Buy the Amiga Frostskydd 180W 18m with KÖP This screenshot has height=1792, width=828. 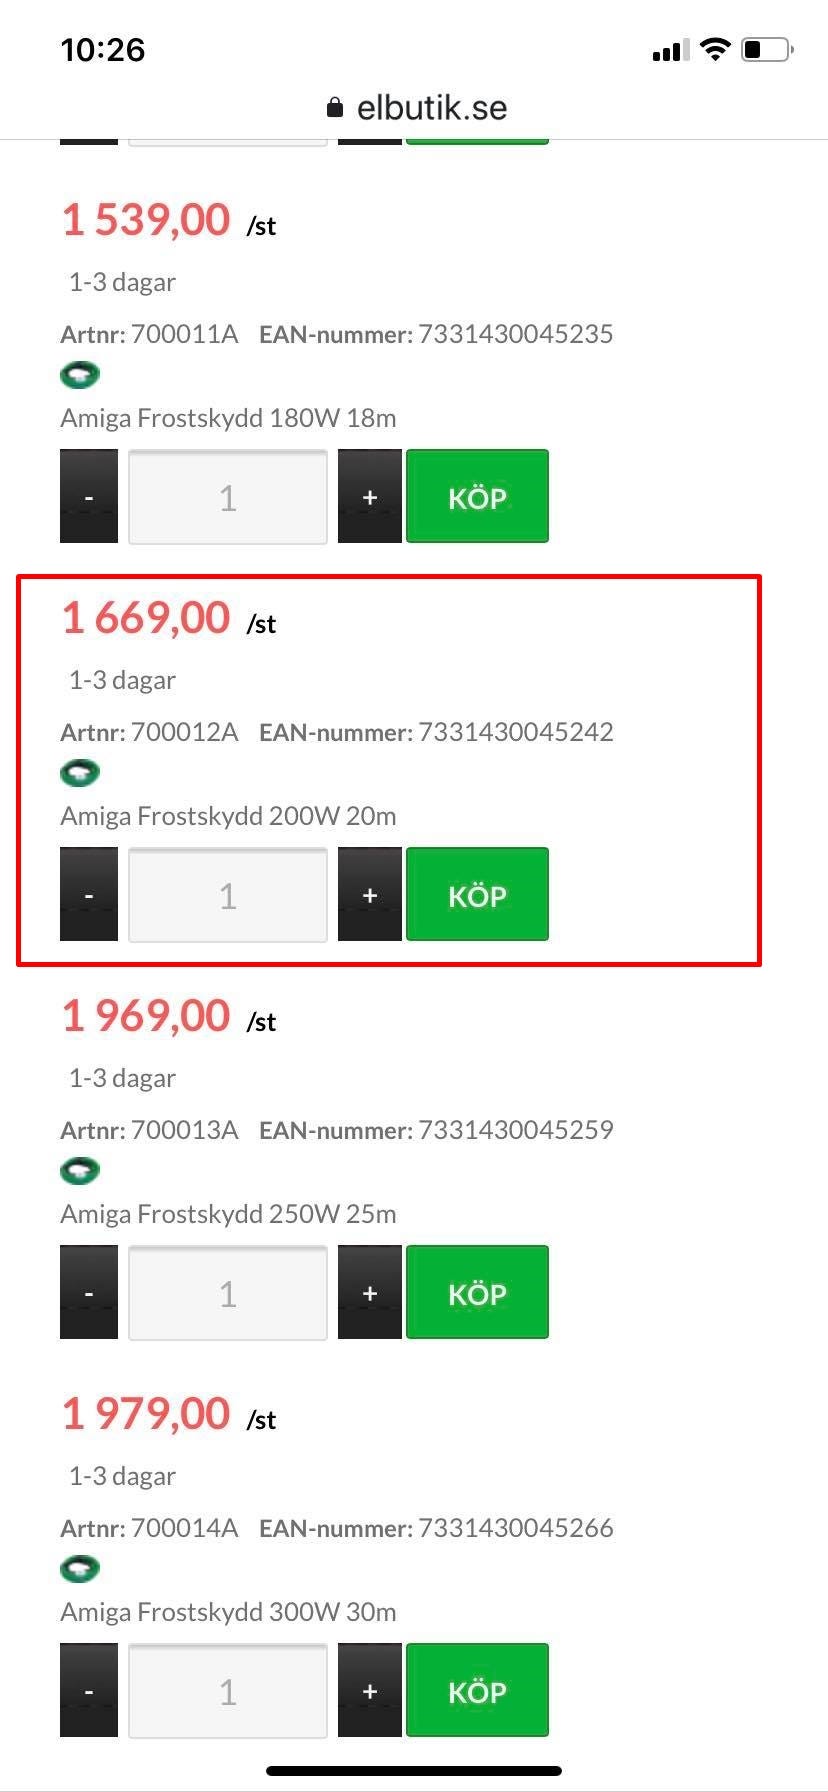tap(477, 497)
